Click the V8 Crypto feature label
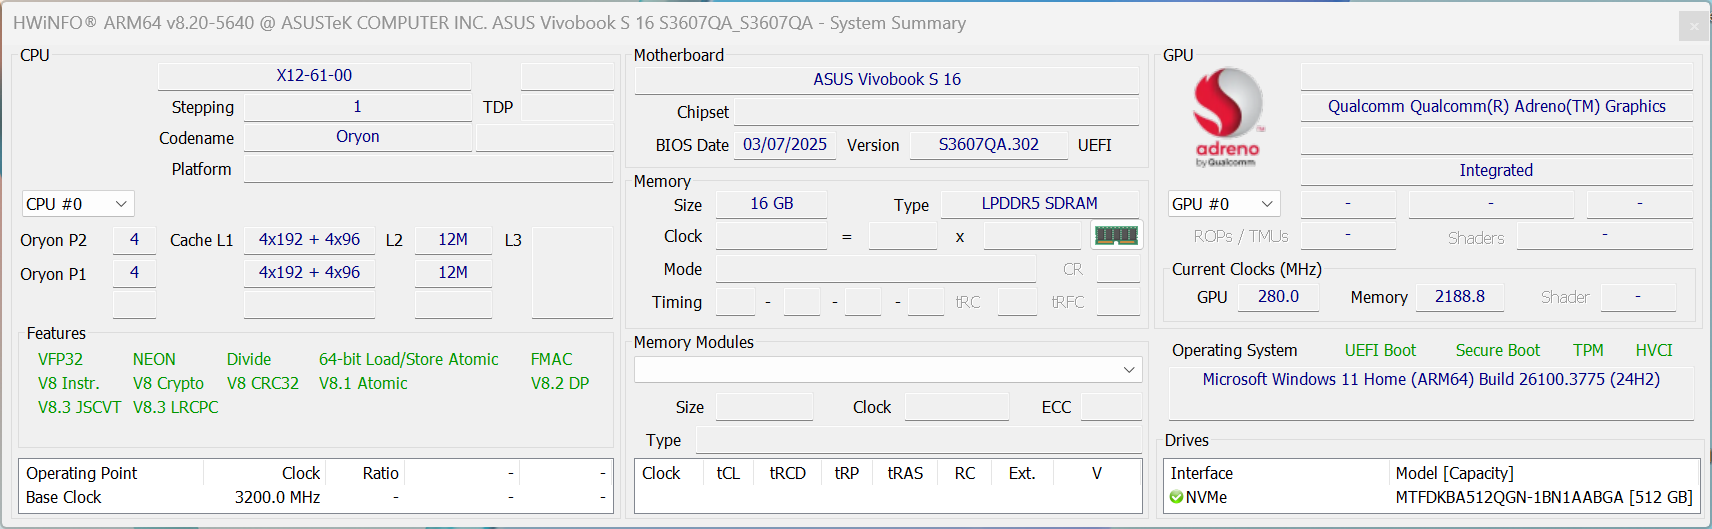1712x529 pixels. (x=168, y=383)
